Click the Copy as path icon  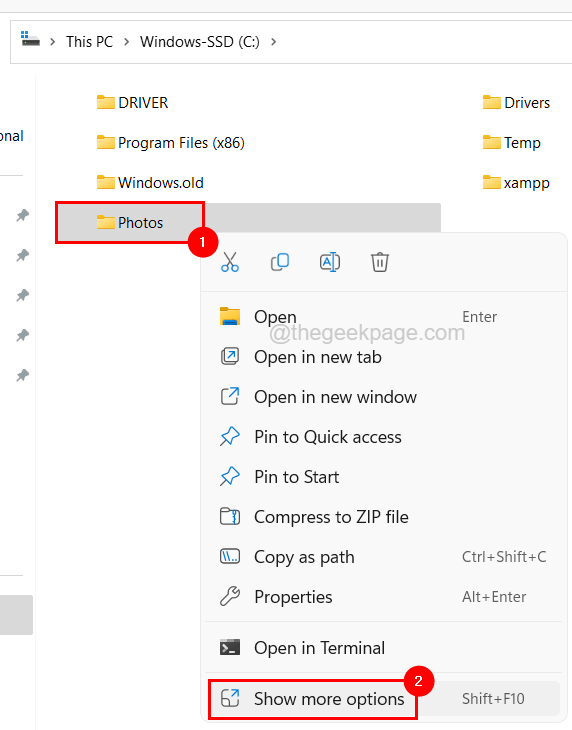pyautogui.click(x=230, y=556)
